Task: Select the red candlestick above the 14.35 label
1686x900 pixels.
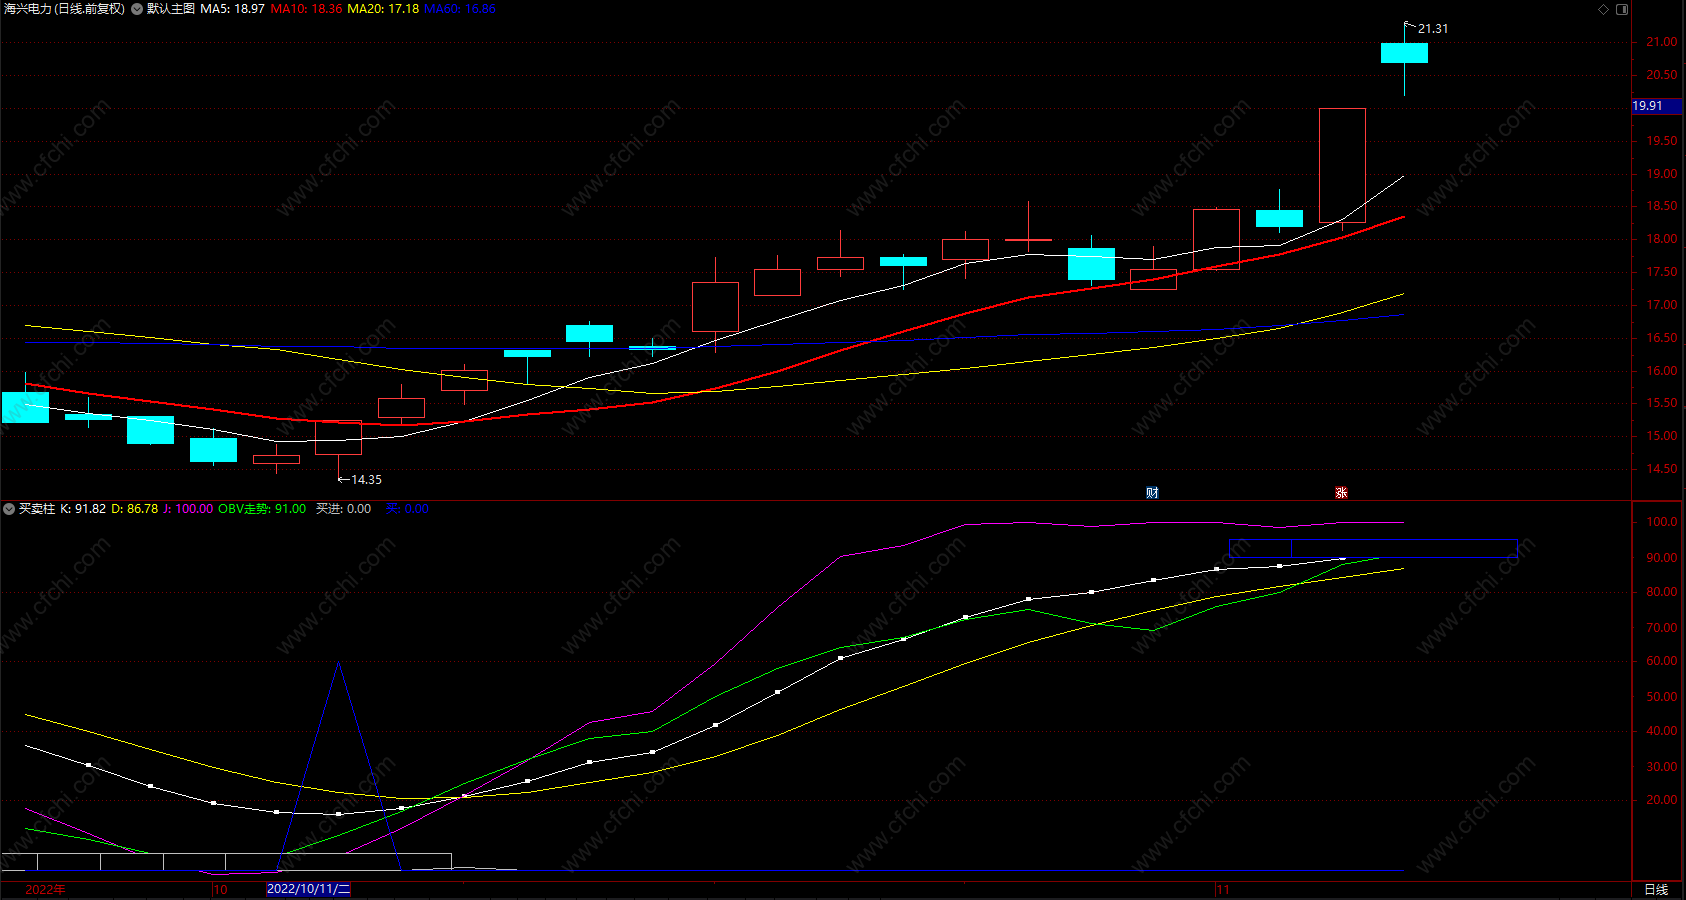Action: coord(338,438)
